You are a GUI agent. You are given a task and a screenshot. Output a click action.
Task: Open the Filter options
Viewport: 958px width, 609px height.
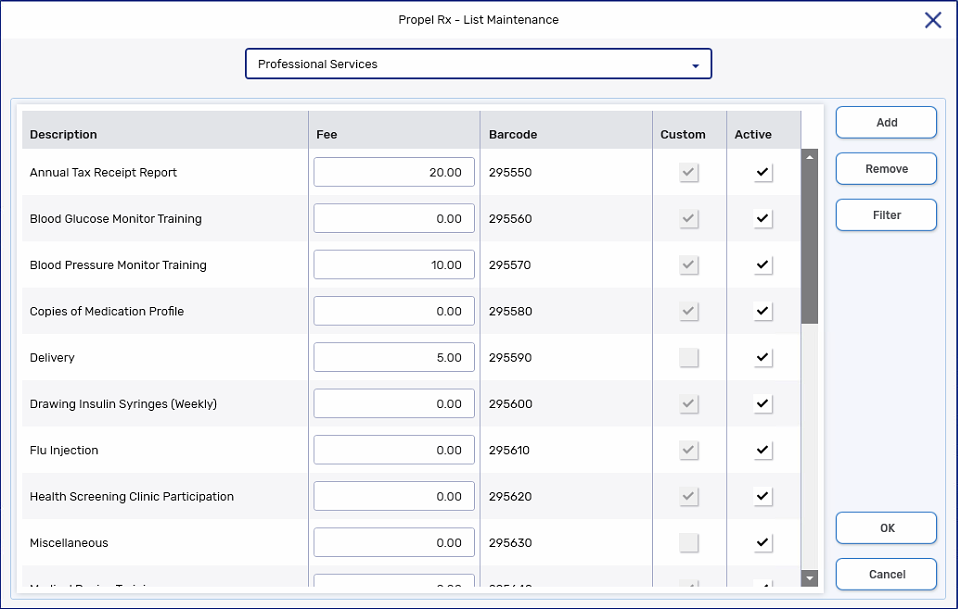[x=886, y=215]
